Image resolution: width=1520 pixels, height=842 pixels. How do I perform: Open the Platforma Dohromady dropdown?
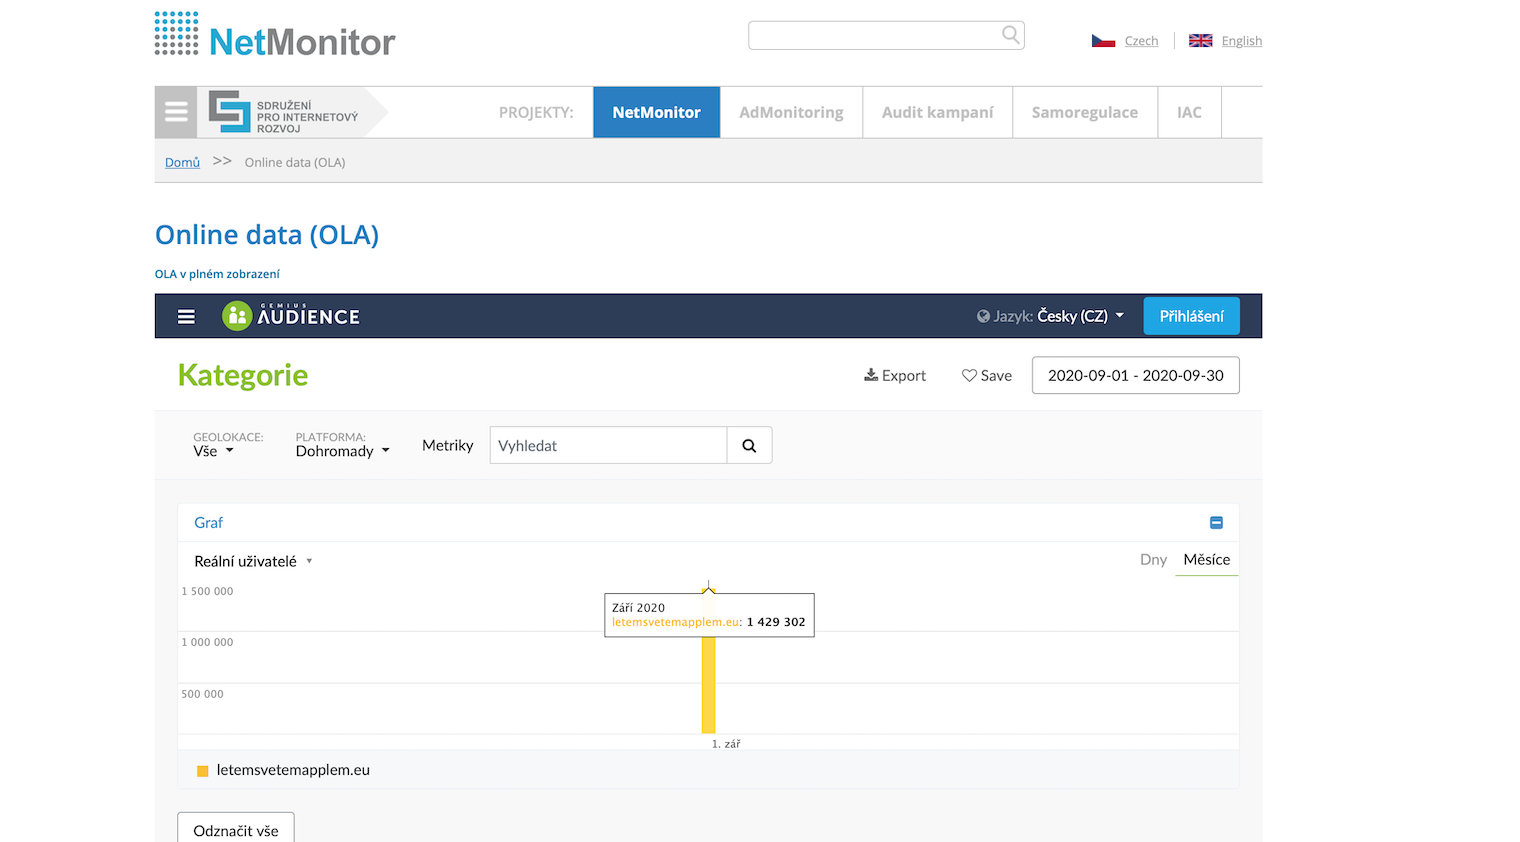[342, 451]
